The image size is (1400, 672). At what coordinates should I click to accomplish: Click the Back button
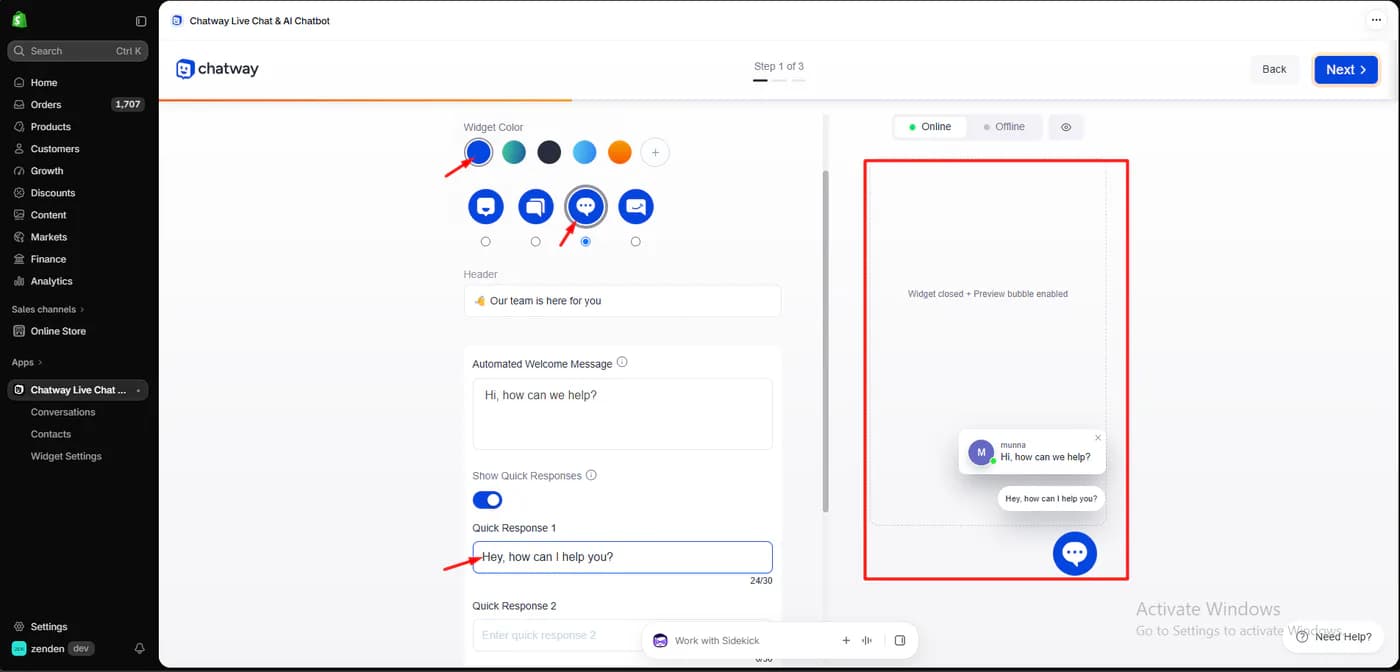[x=1274, y=69]
